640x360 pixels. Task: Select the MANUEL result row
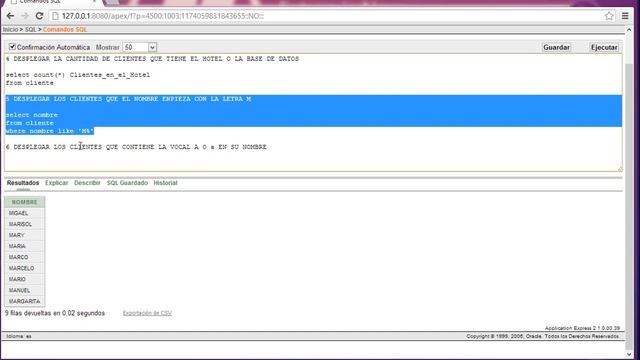(x=24, y=290)
